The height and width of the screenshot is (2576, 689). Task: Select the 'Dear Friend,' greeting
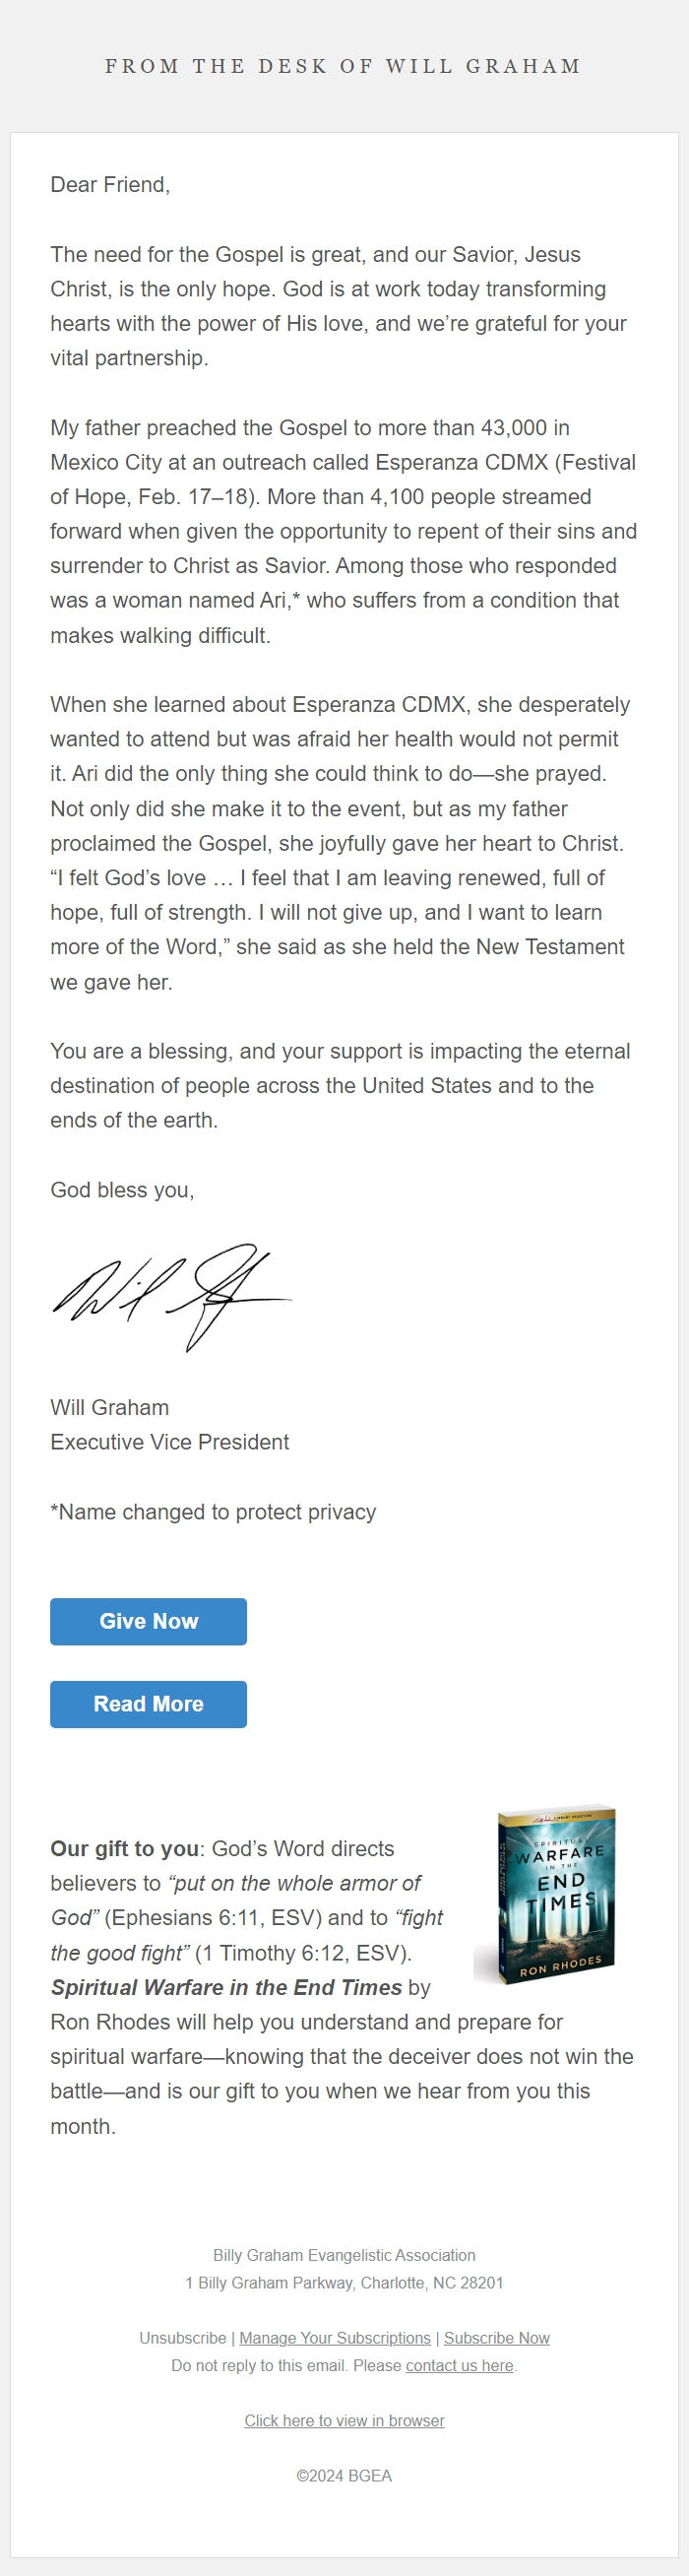pos(112,184)
